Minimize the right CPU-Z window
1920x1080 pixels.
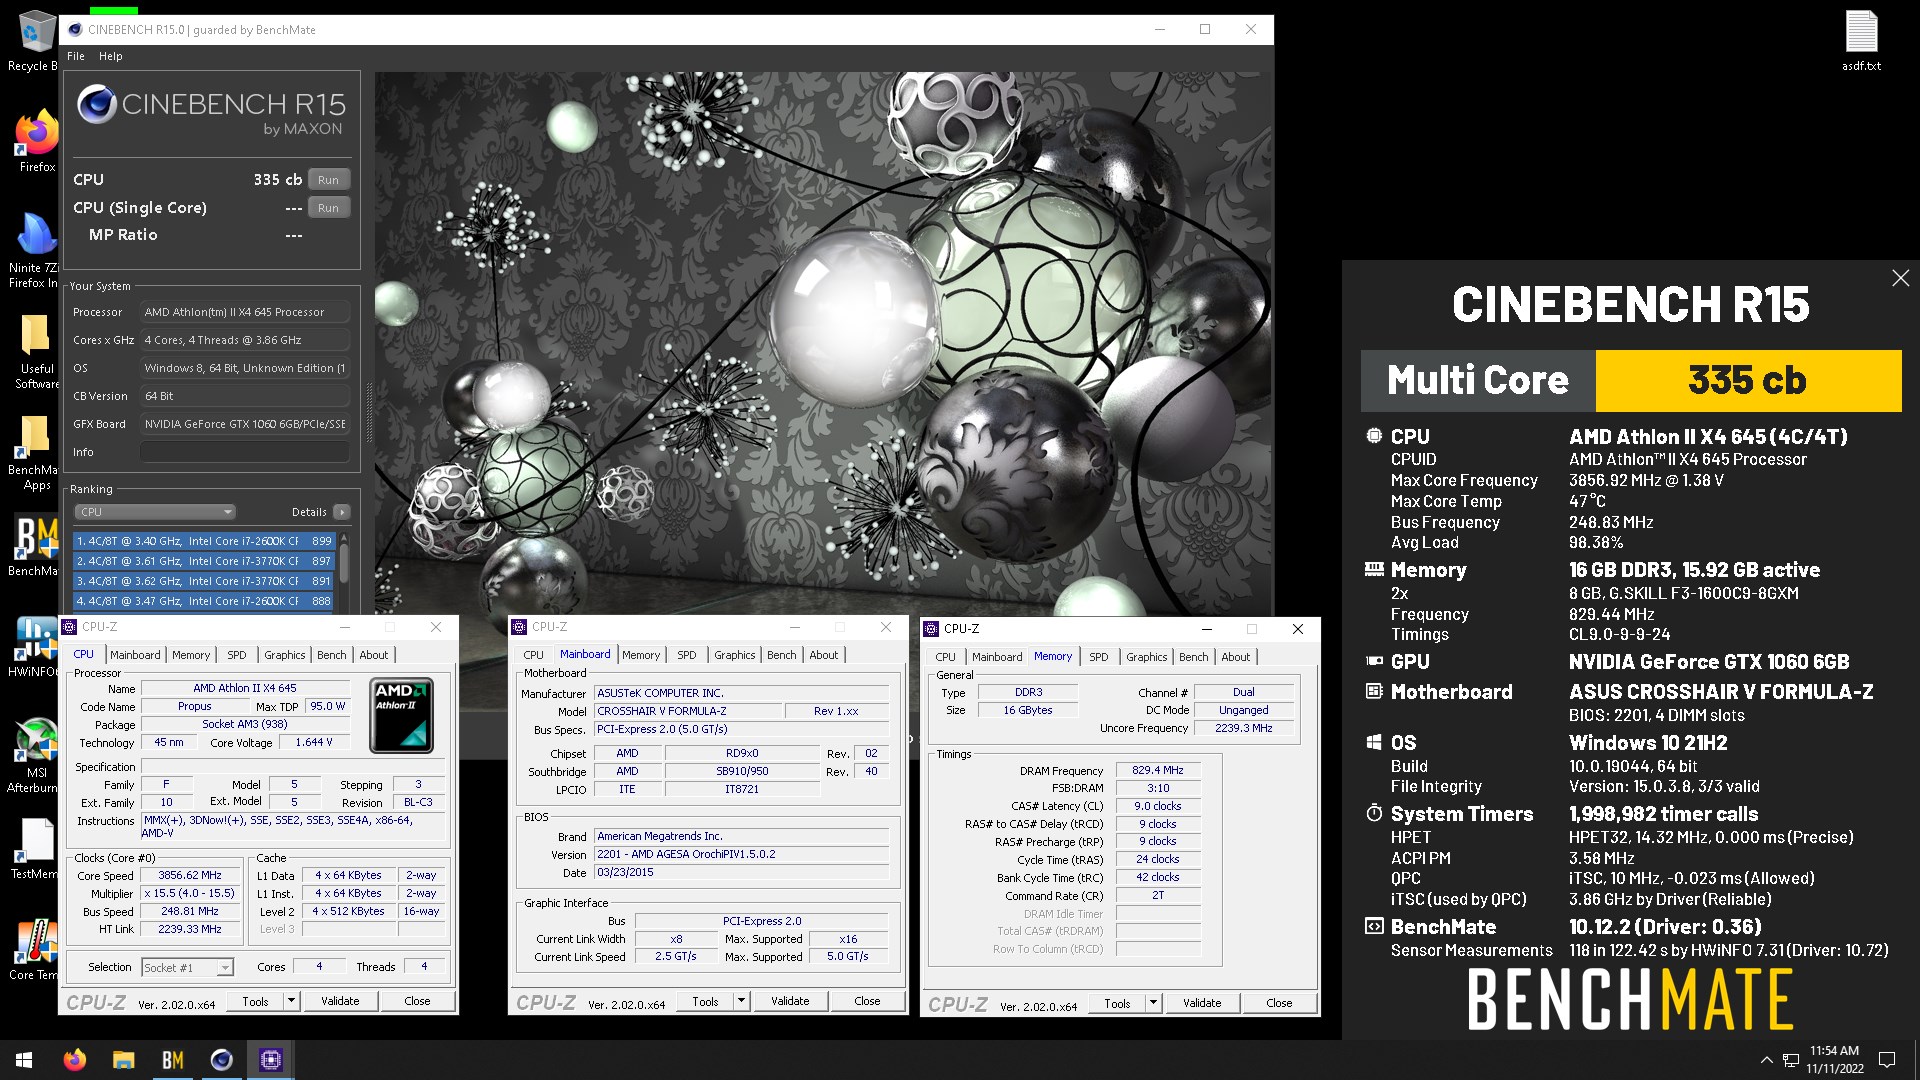[x=1206, y=629]
